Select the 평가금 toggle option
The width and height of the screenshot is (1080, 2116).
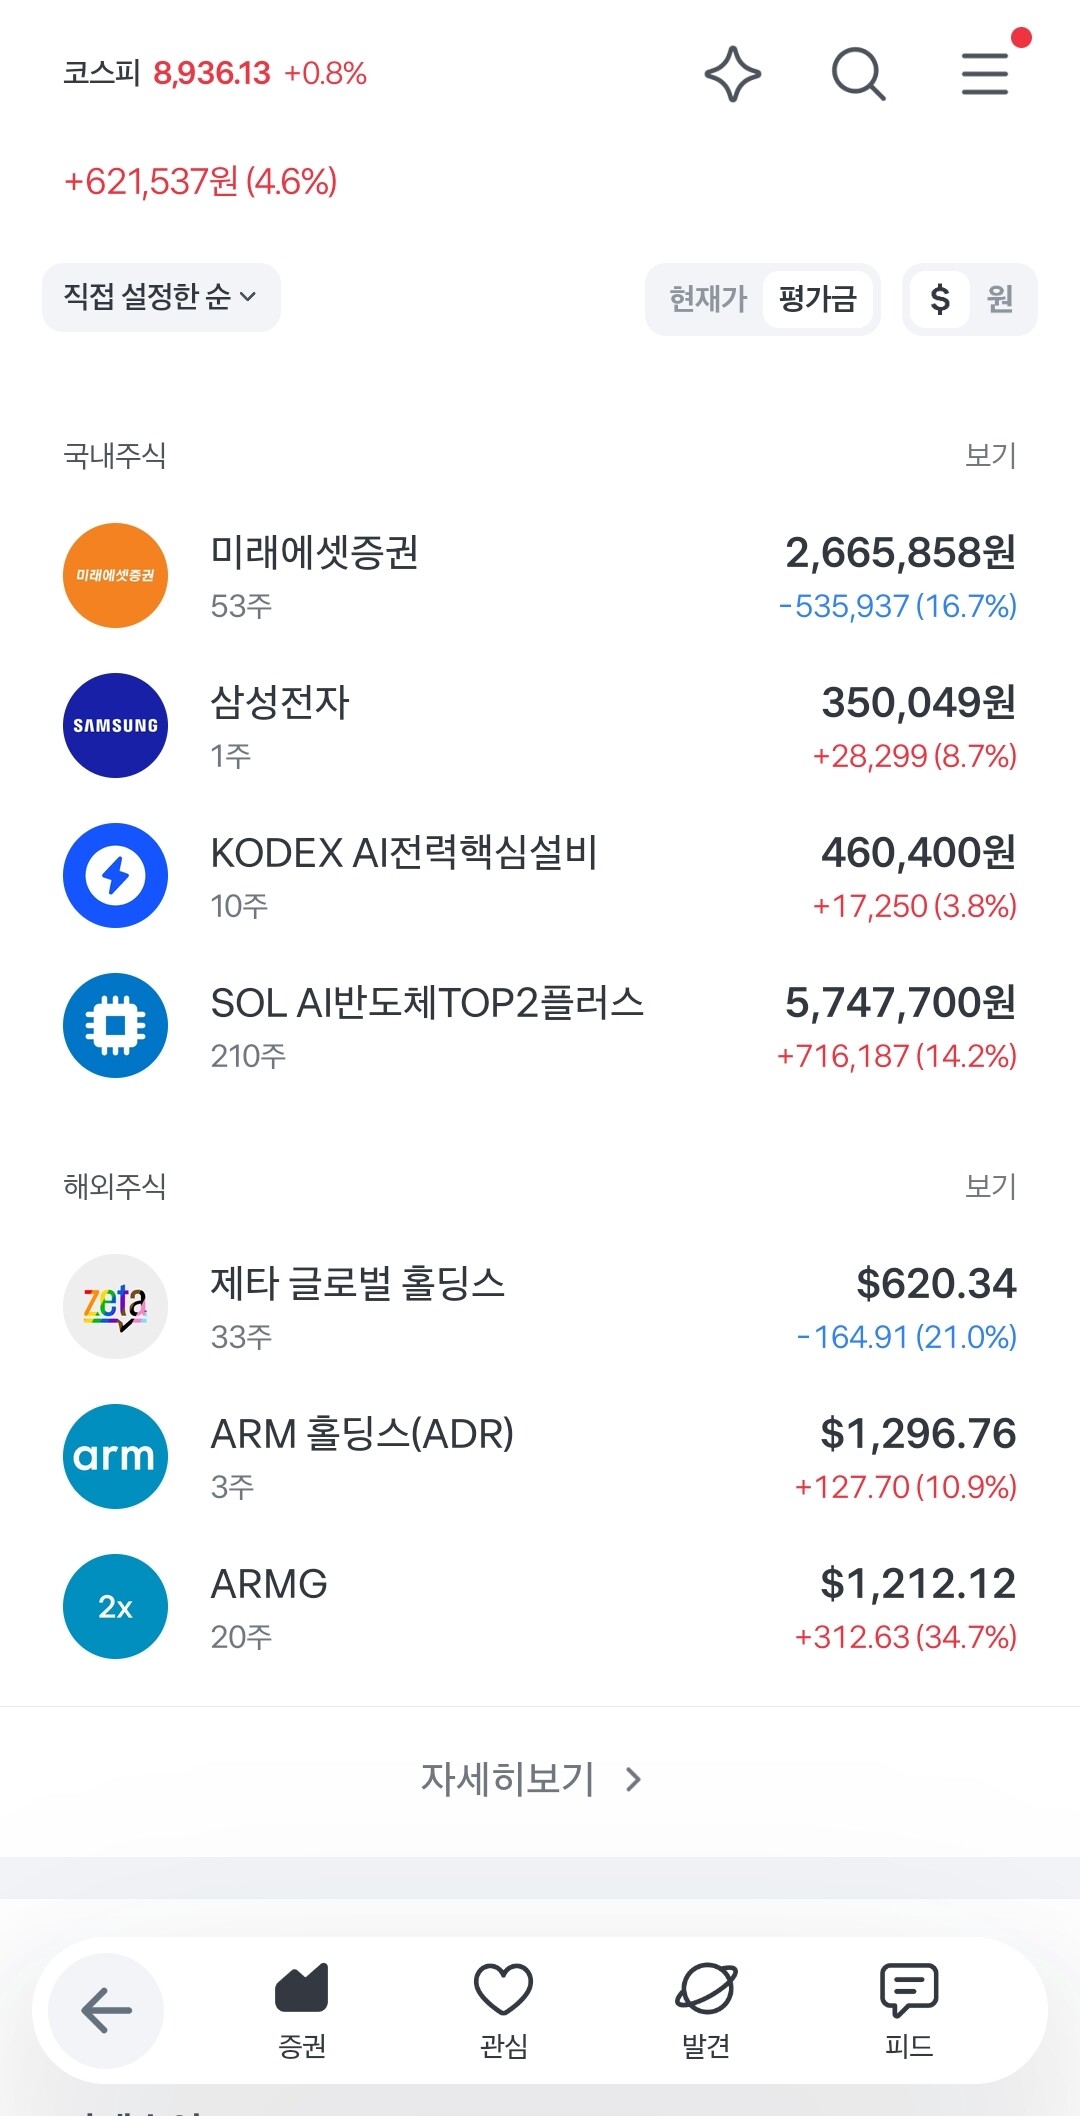[x=818, y=299]
